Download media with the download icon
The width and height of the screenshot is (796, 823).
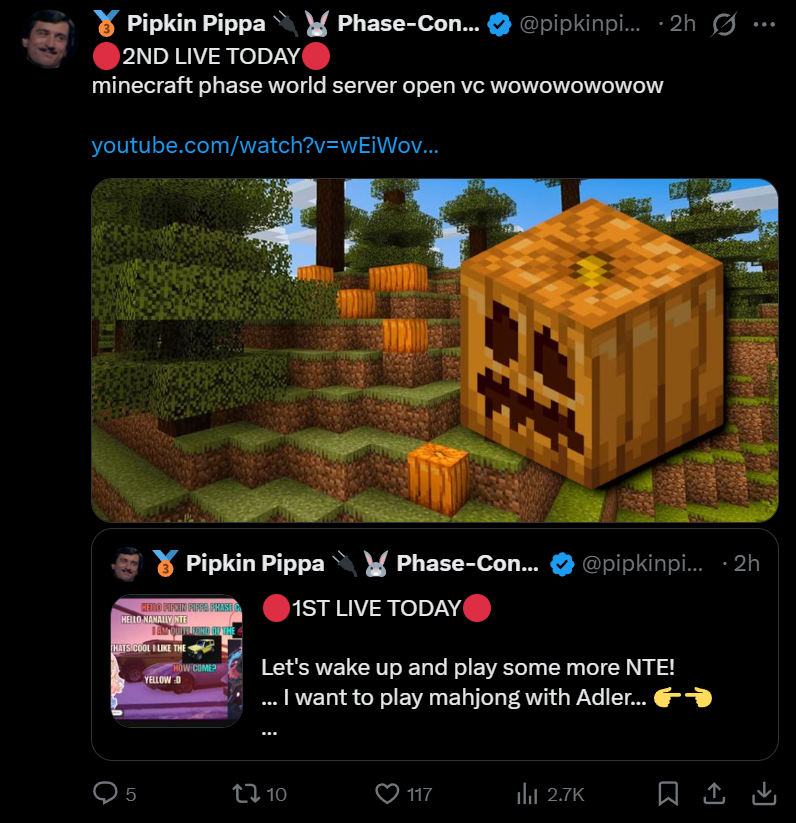pos(764,793)
